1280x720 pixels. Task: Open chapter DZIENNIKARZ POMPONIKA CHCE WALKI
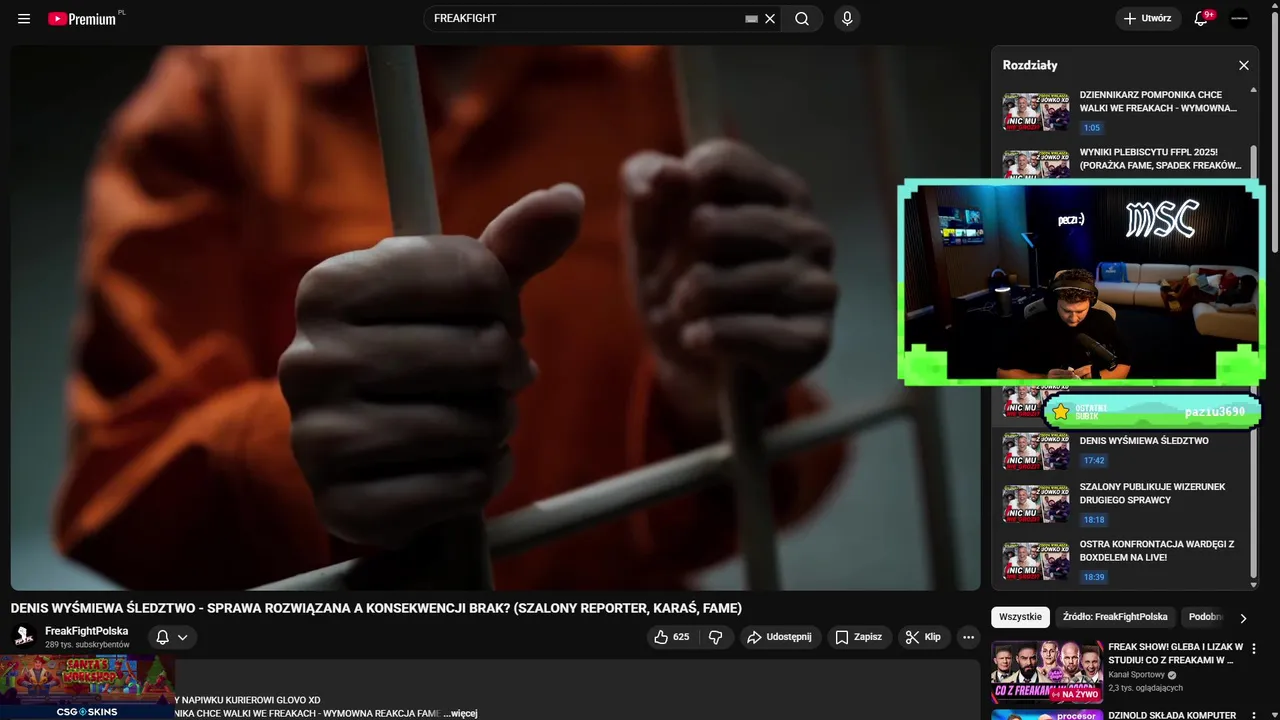(x=1158, y=101)
